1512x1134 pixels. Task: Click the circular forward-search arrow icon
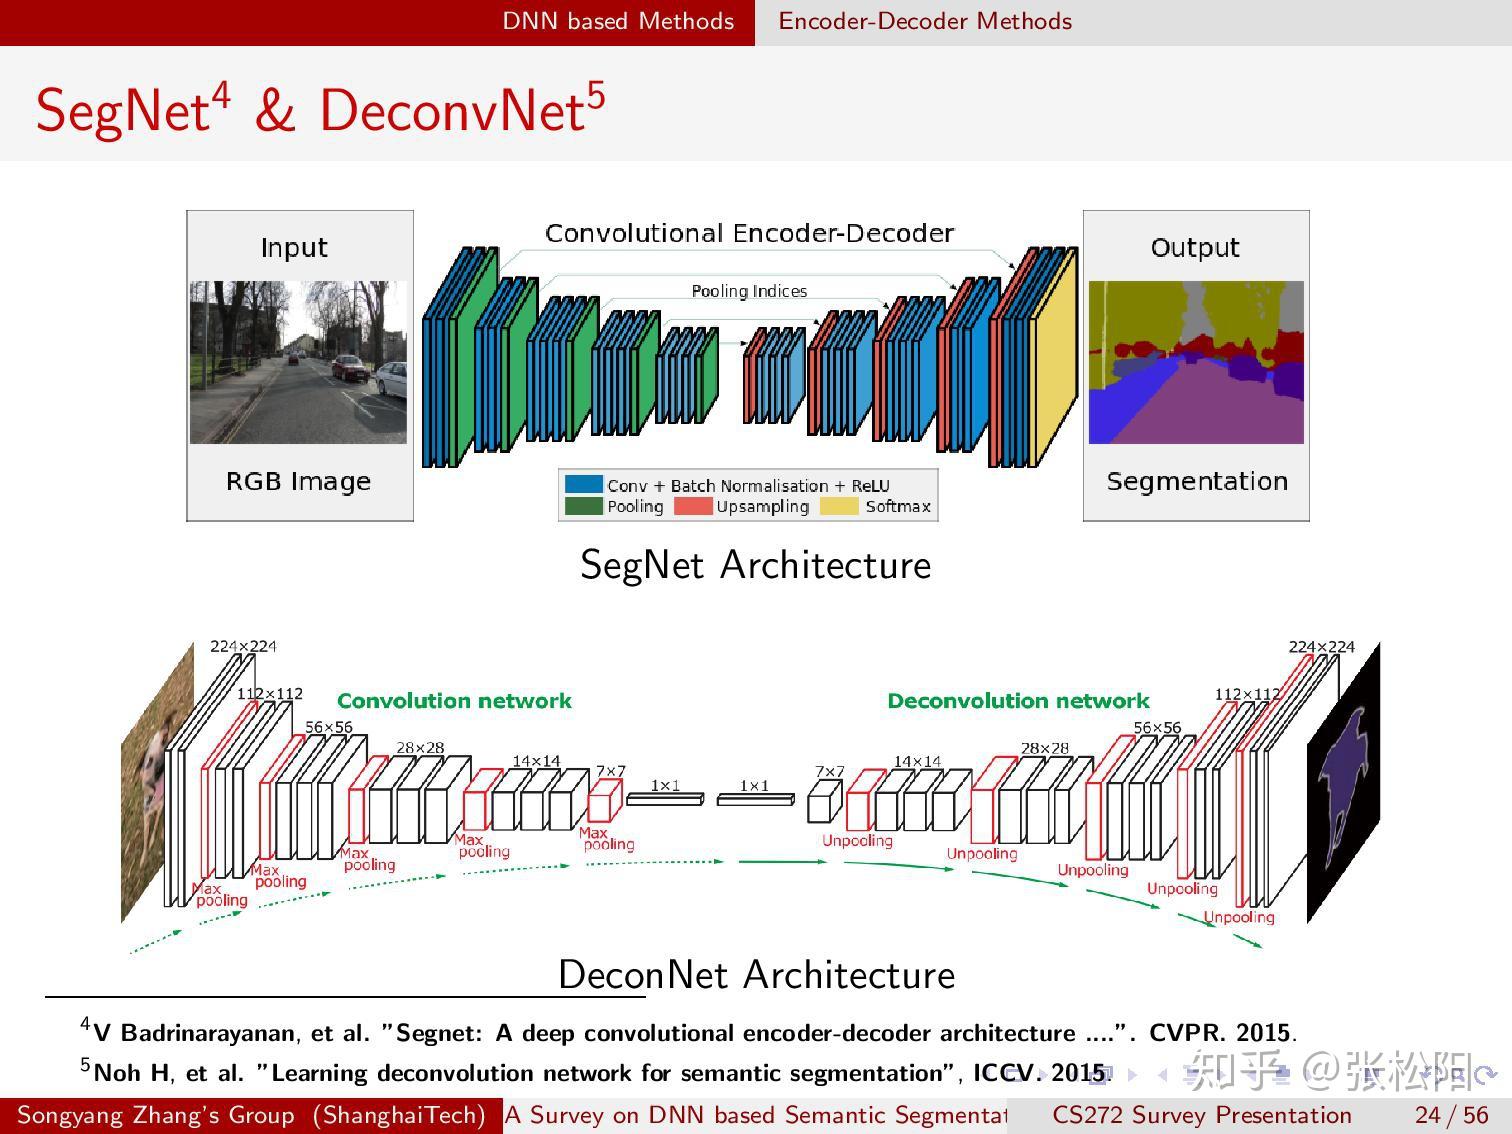tap(1487, 1075)
